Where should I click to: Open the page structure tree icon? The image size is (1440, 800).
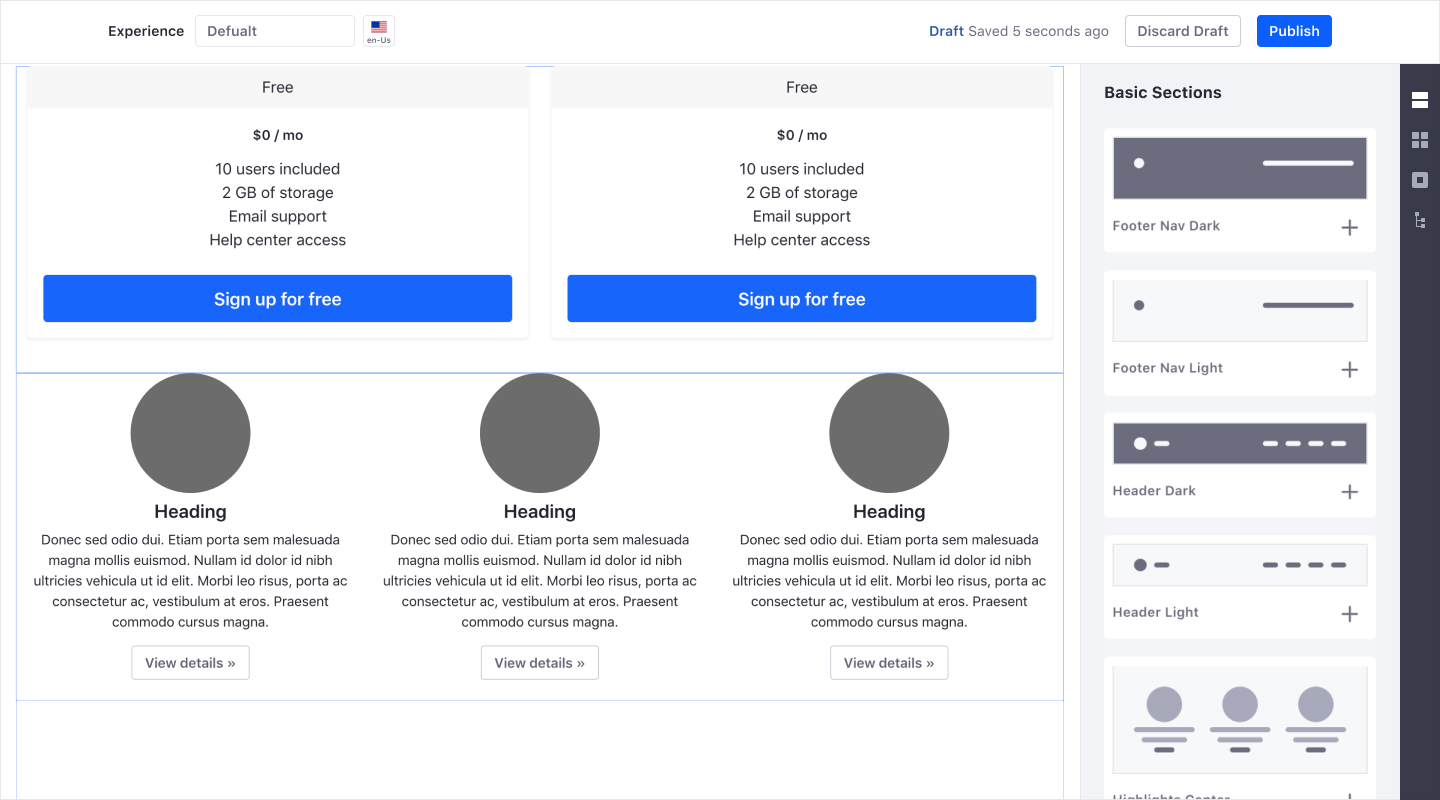coord(1419,220)
